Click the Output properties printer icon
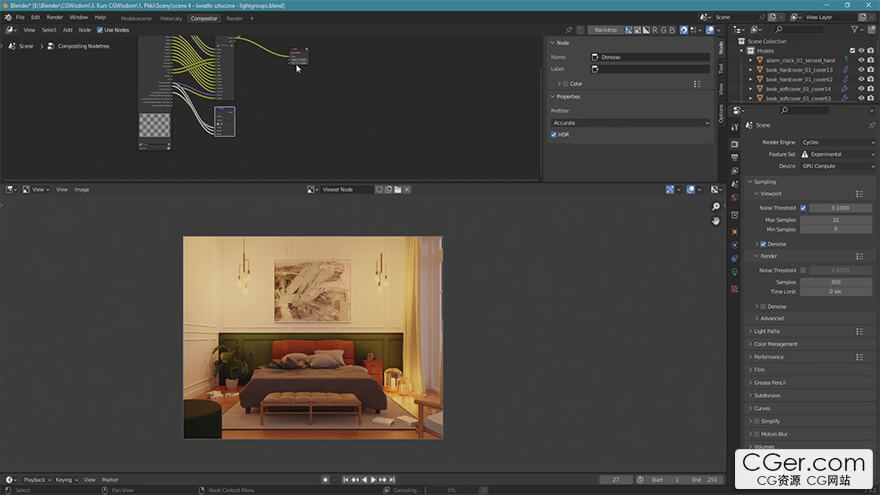880x495 pixels. [735, 158]
